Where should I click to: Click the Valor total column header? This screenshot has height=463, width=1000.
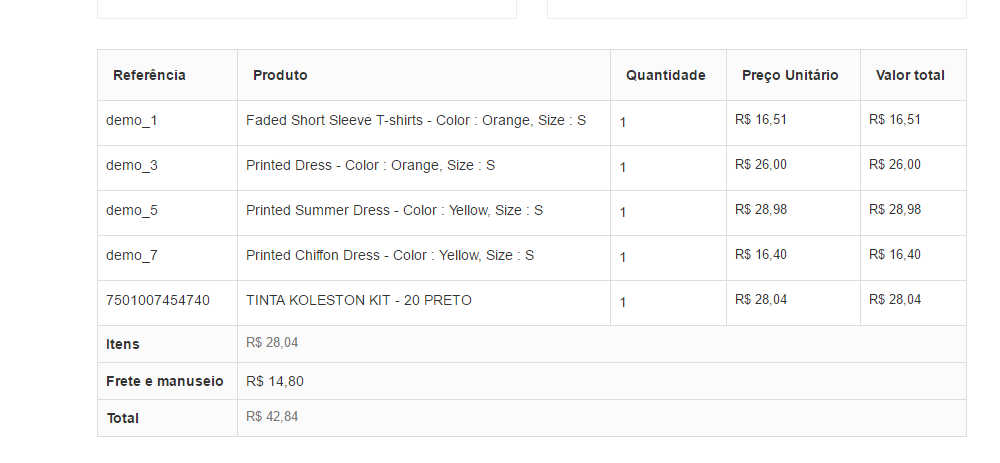tap(910, 75)
